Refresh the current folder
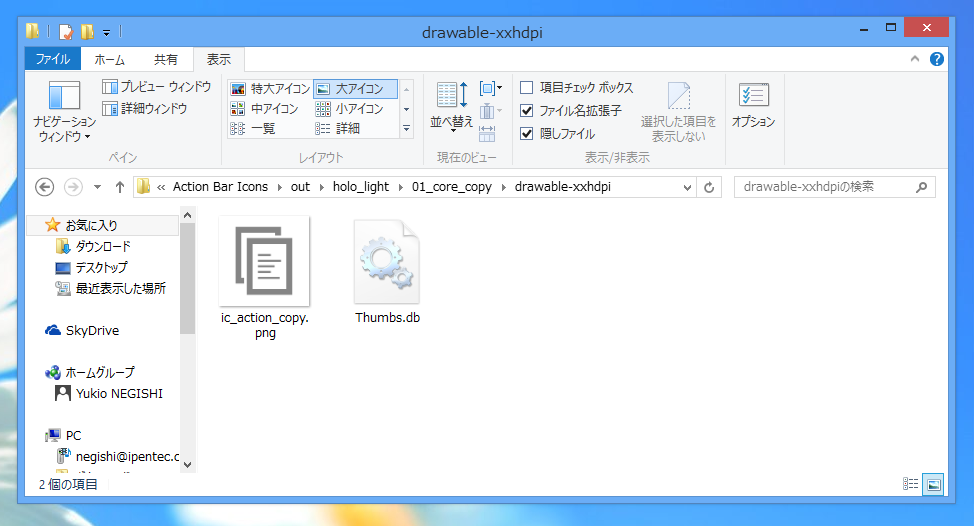This screenshot has width=974, height=526. (709, 187)
